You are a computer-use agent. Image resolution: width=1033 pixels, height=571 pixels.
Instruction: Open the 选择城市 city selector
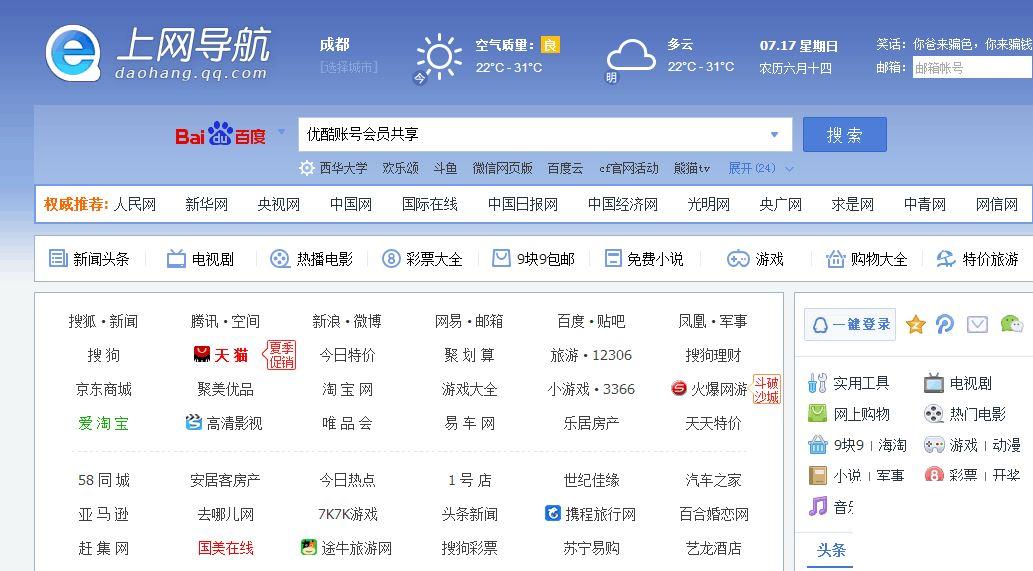click(x=349, y=67)
